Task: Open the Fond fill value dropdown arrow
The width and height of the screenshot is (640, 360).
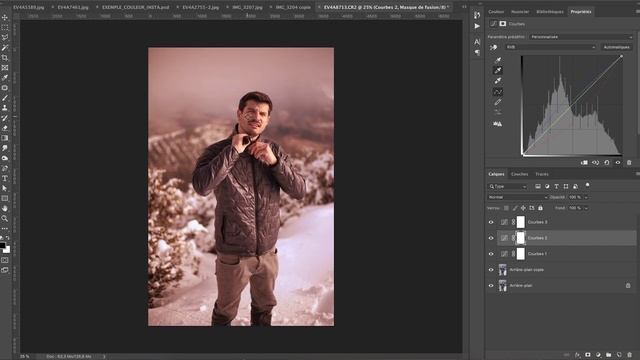Action: (x=586, y=208)
